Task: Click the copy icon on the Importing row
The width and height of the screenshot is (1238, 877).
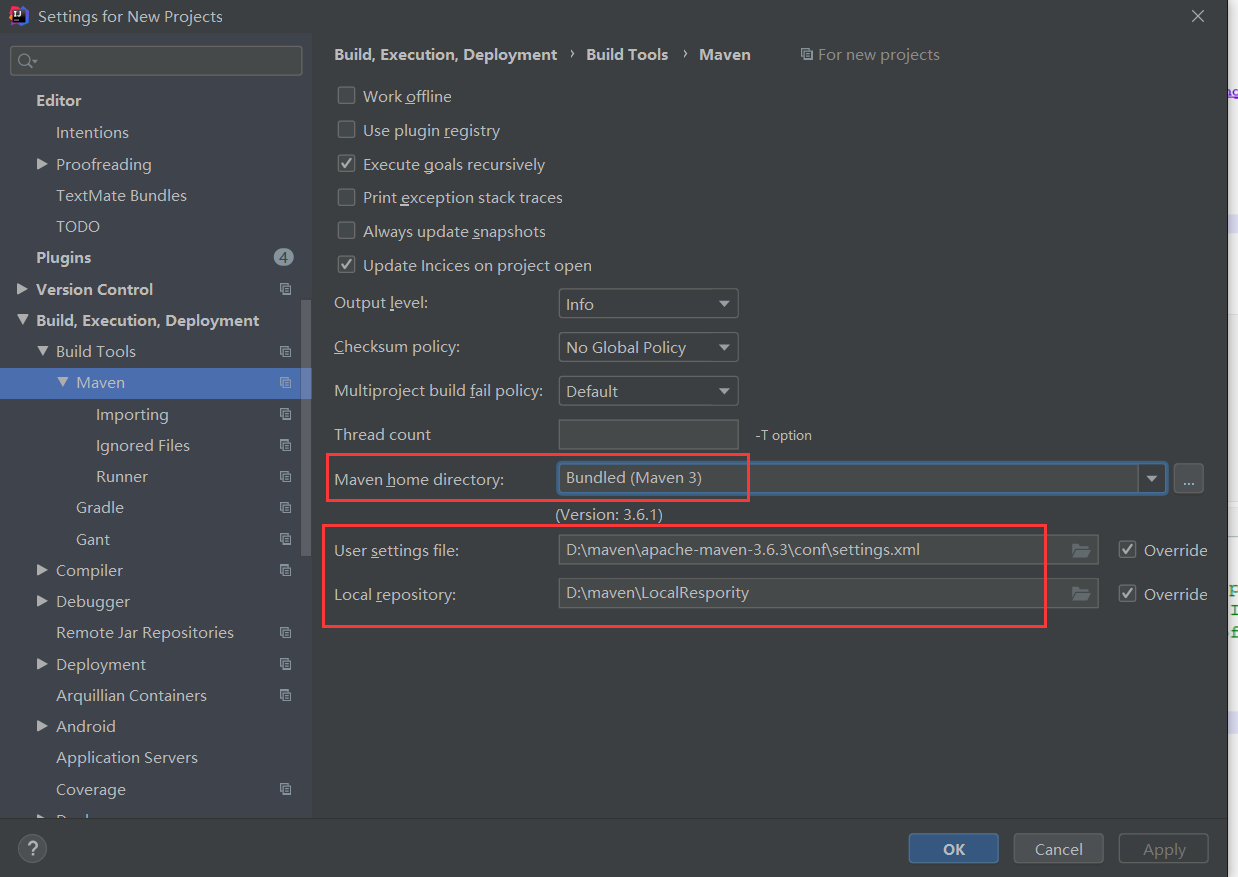Action: (286, 414)
